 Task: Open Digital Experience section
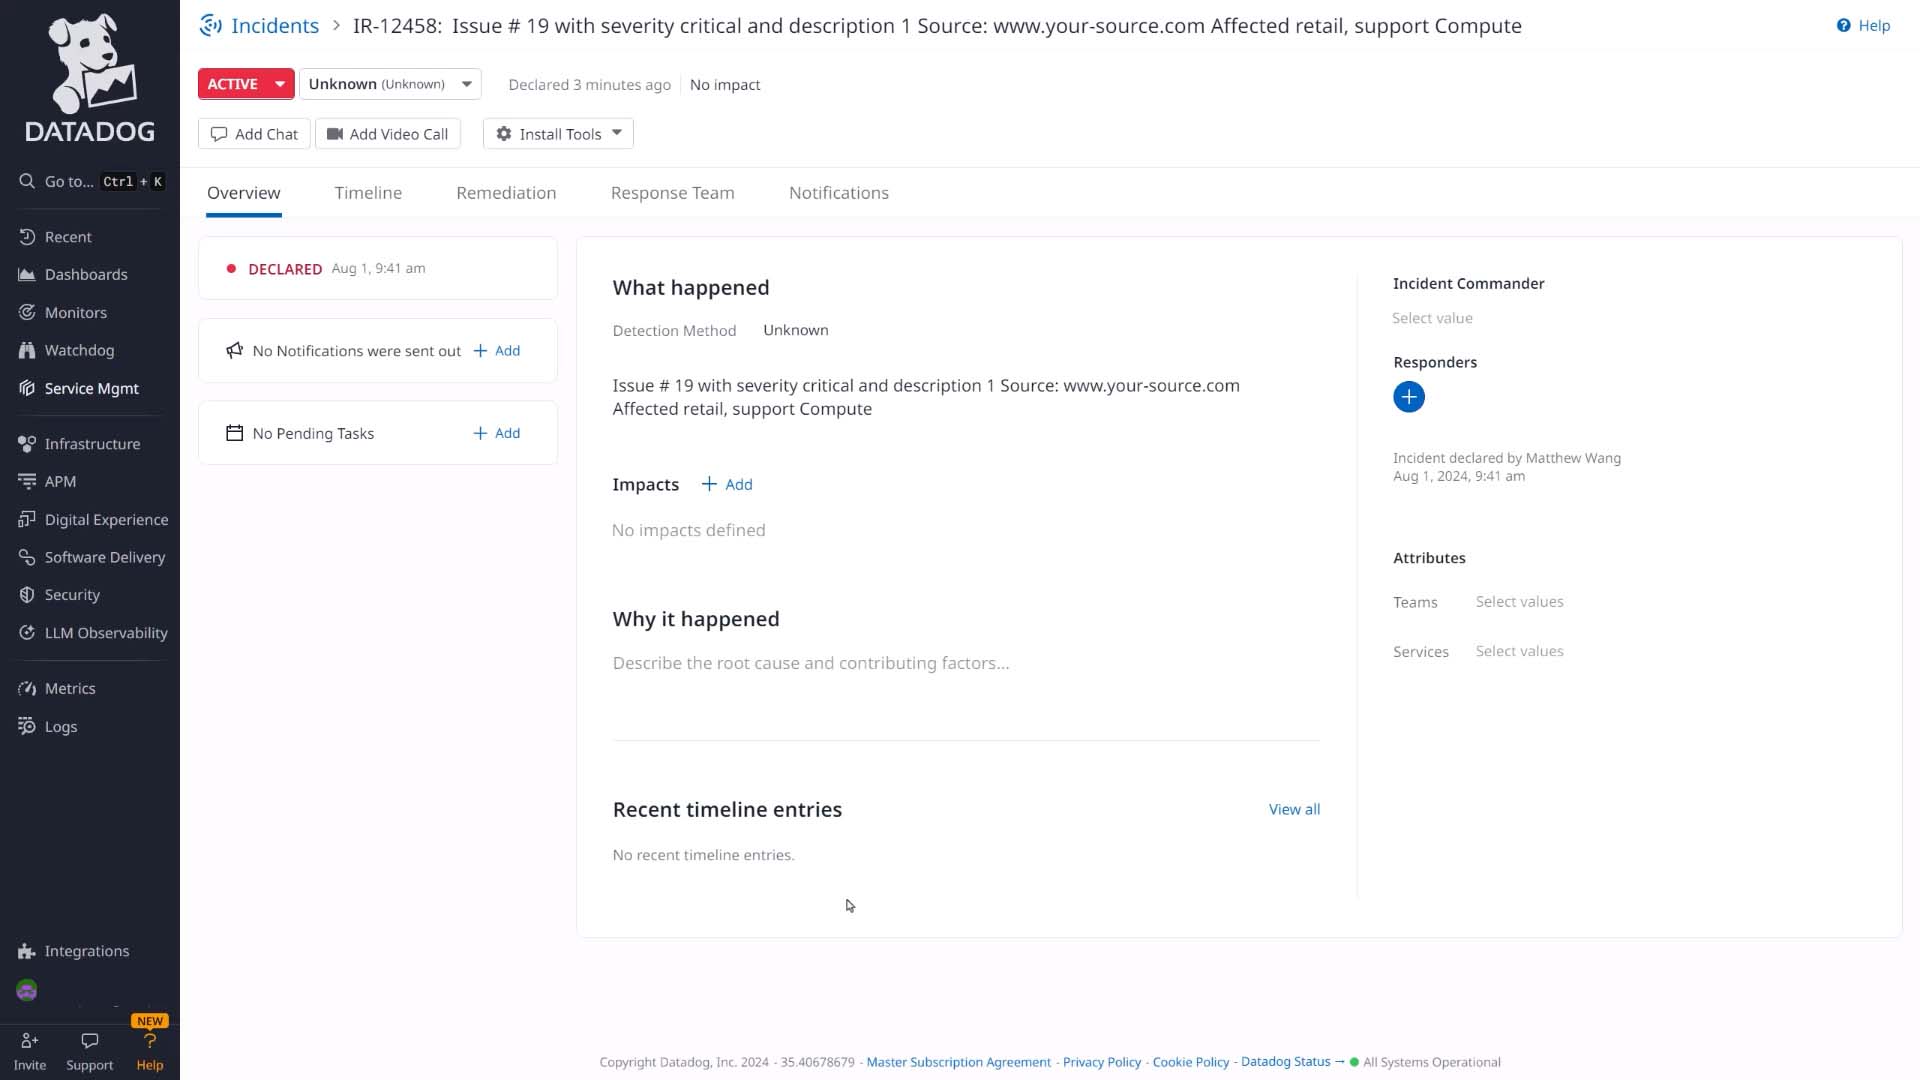106,519
